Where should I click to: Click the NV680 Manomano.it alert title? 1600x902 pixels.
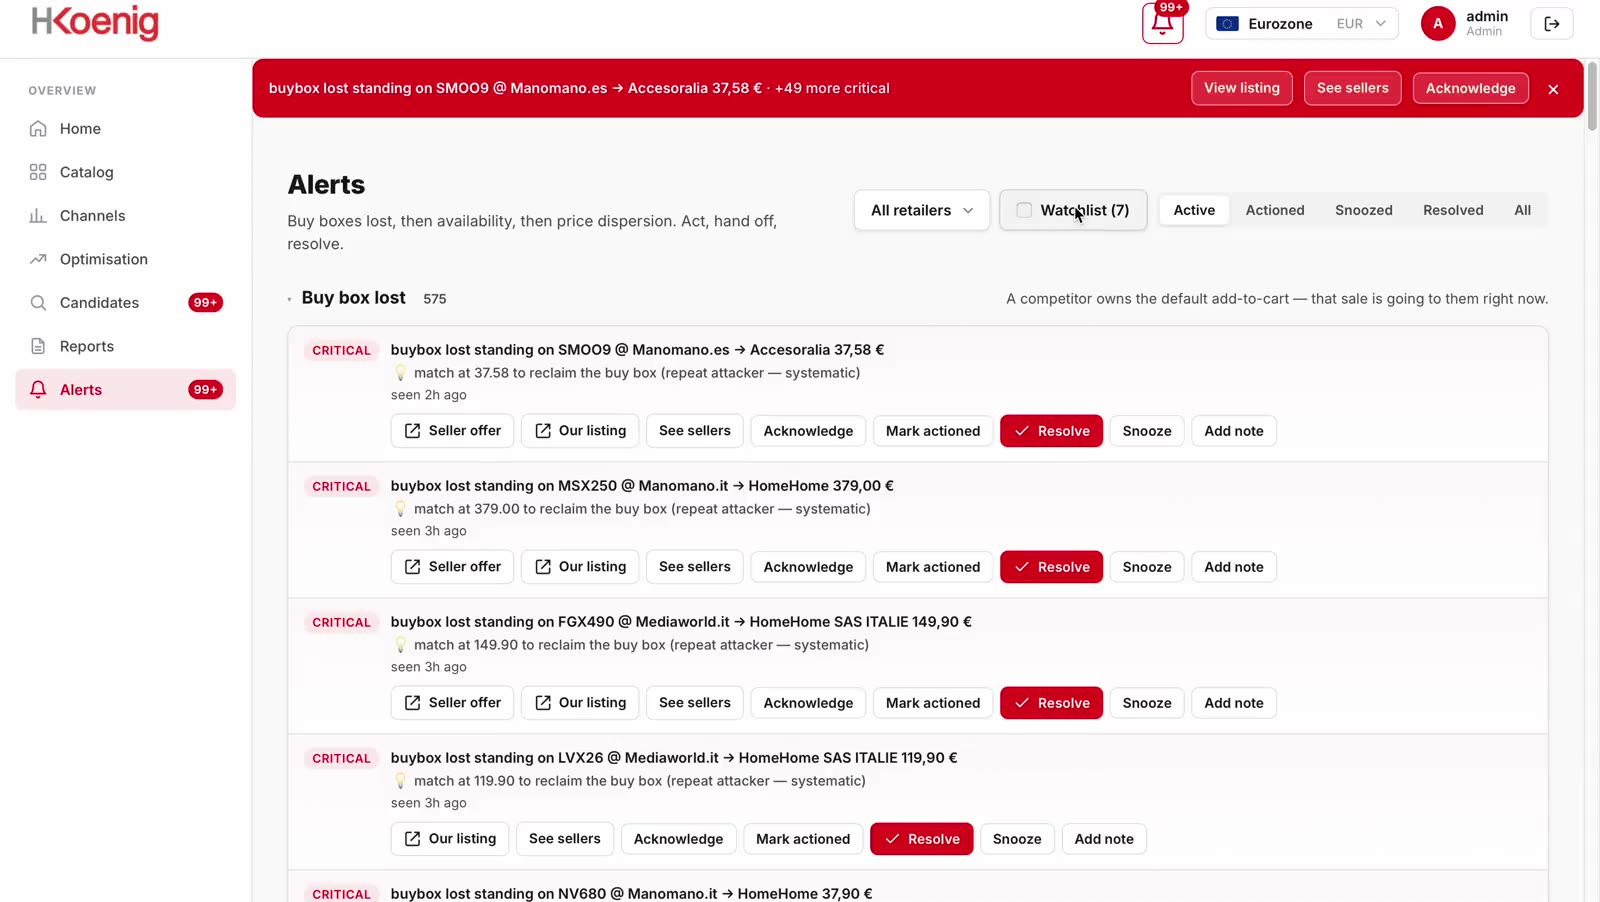point(631,893)
